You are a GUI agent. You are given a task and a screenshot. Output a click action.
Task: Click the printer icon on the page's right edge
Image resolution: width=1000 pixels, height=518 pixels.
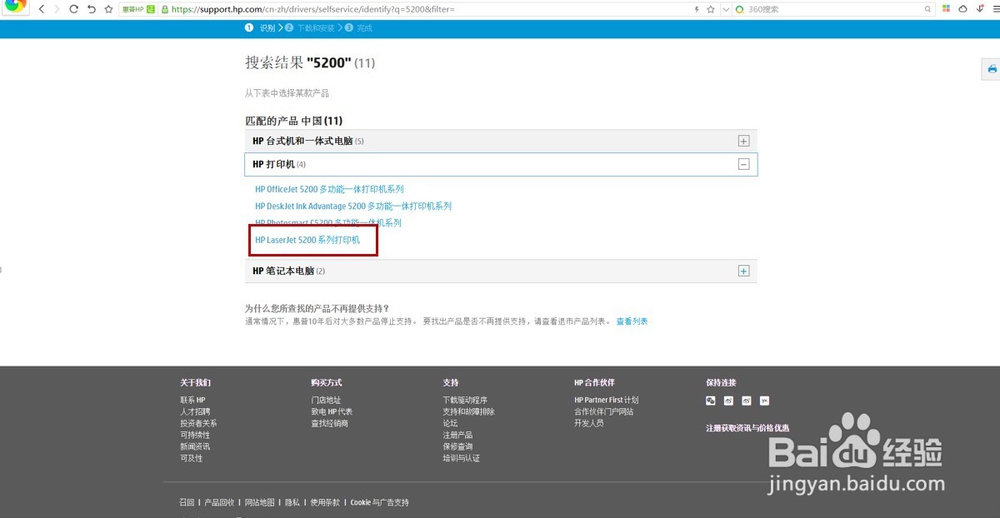point(992,69)
